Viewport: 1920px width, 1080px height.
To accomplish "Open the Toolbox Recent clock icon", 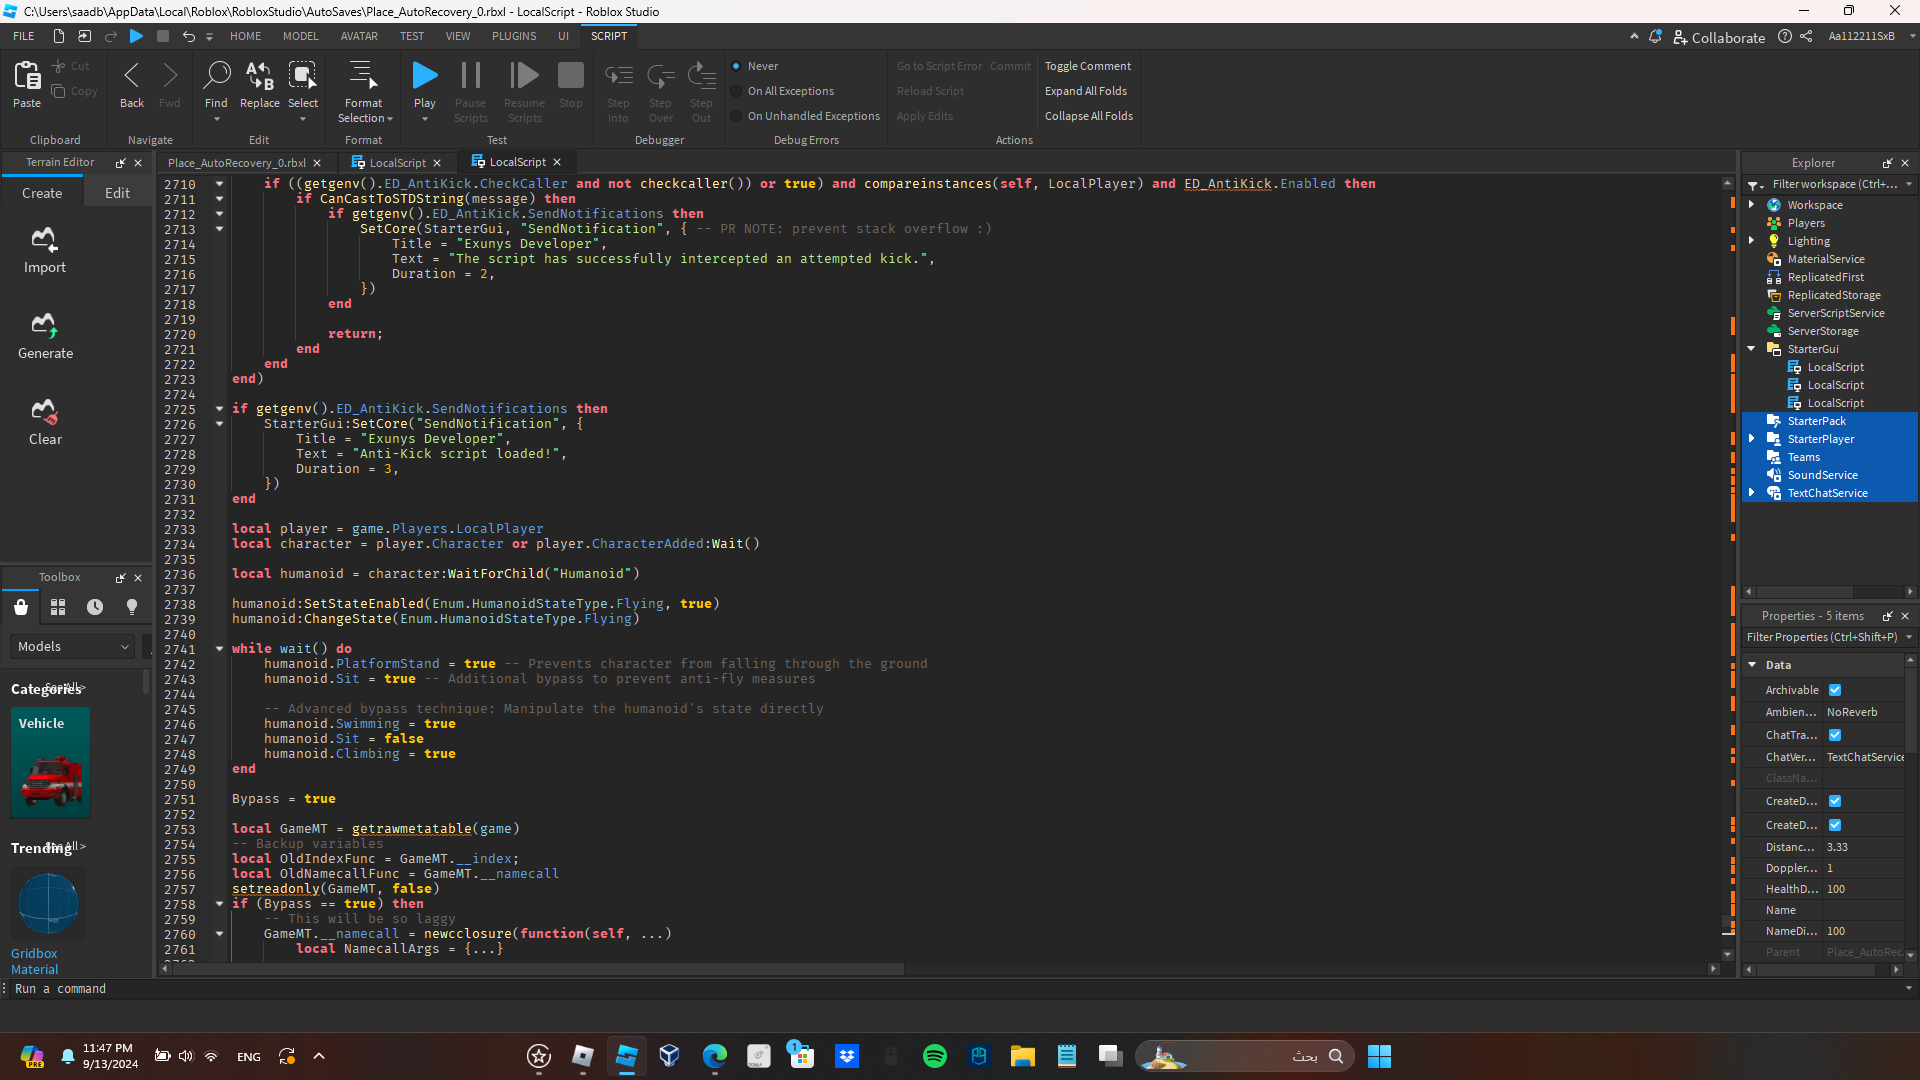I will (x=95, y=607).
